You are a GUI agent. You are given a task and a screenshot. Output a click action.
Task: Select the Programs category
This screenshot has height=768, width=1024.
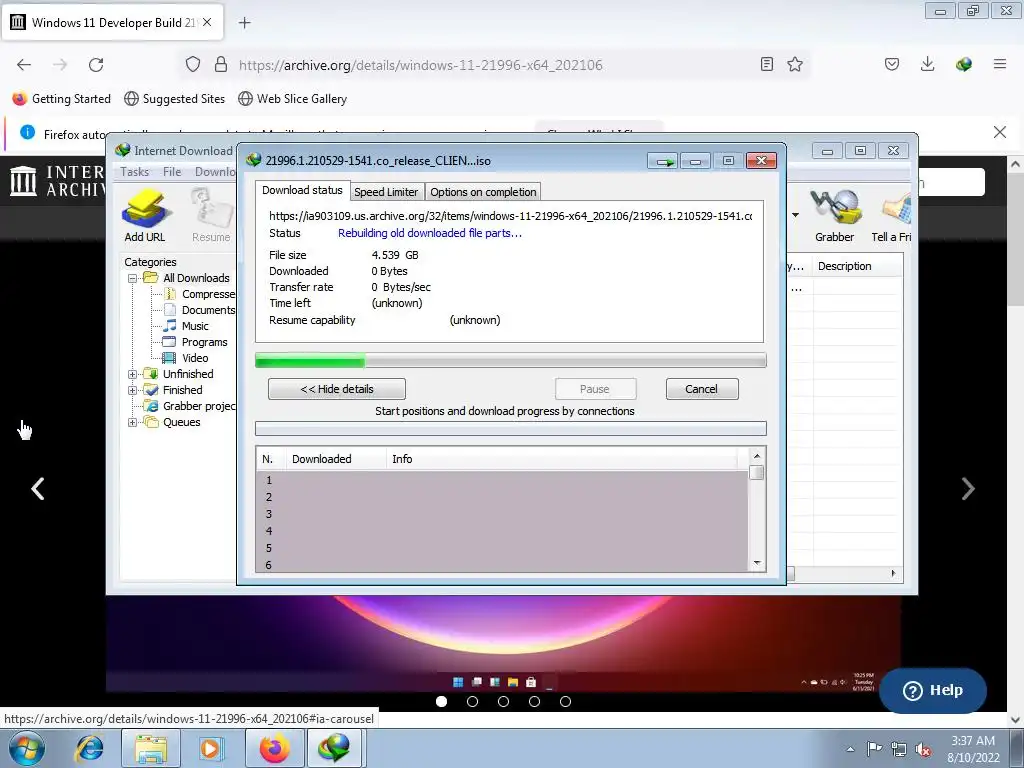coord(195,342)
